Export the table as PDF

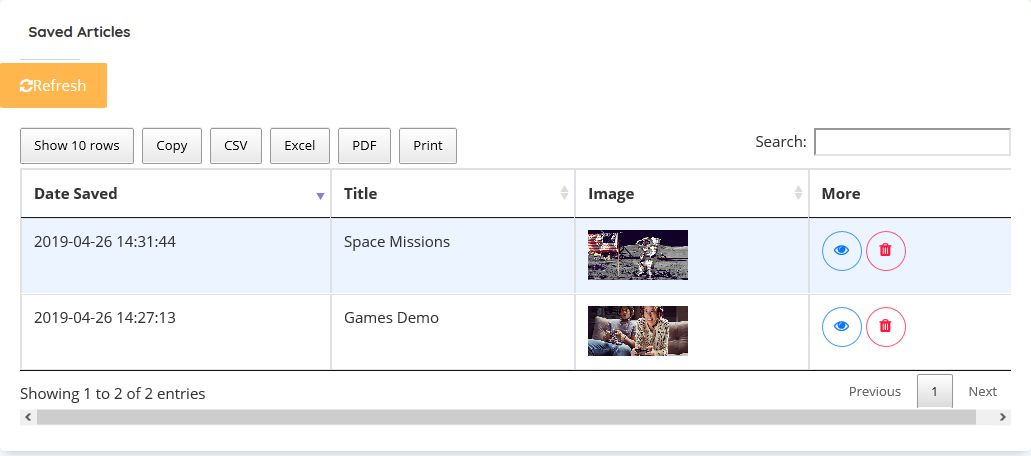pyautogui.click(x=364, y=146)
